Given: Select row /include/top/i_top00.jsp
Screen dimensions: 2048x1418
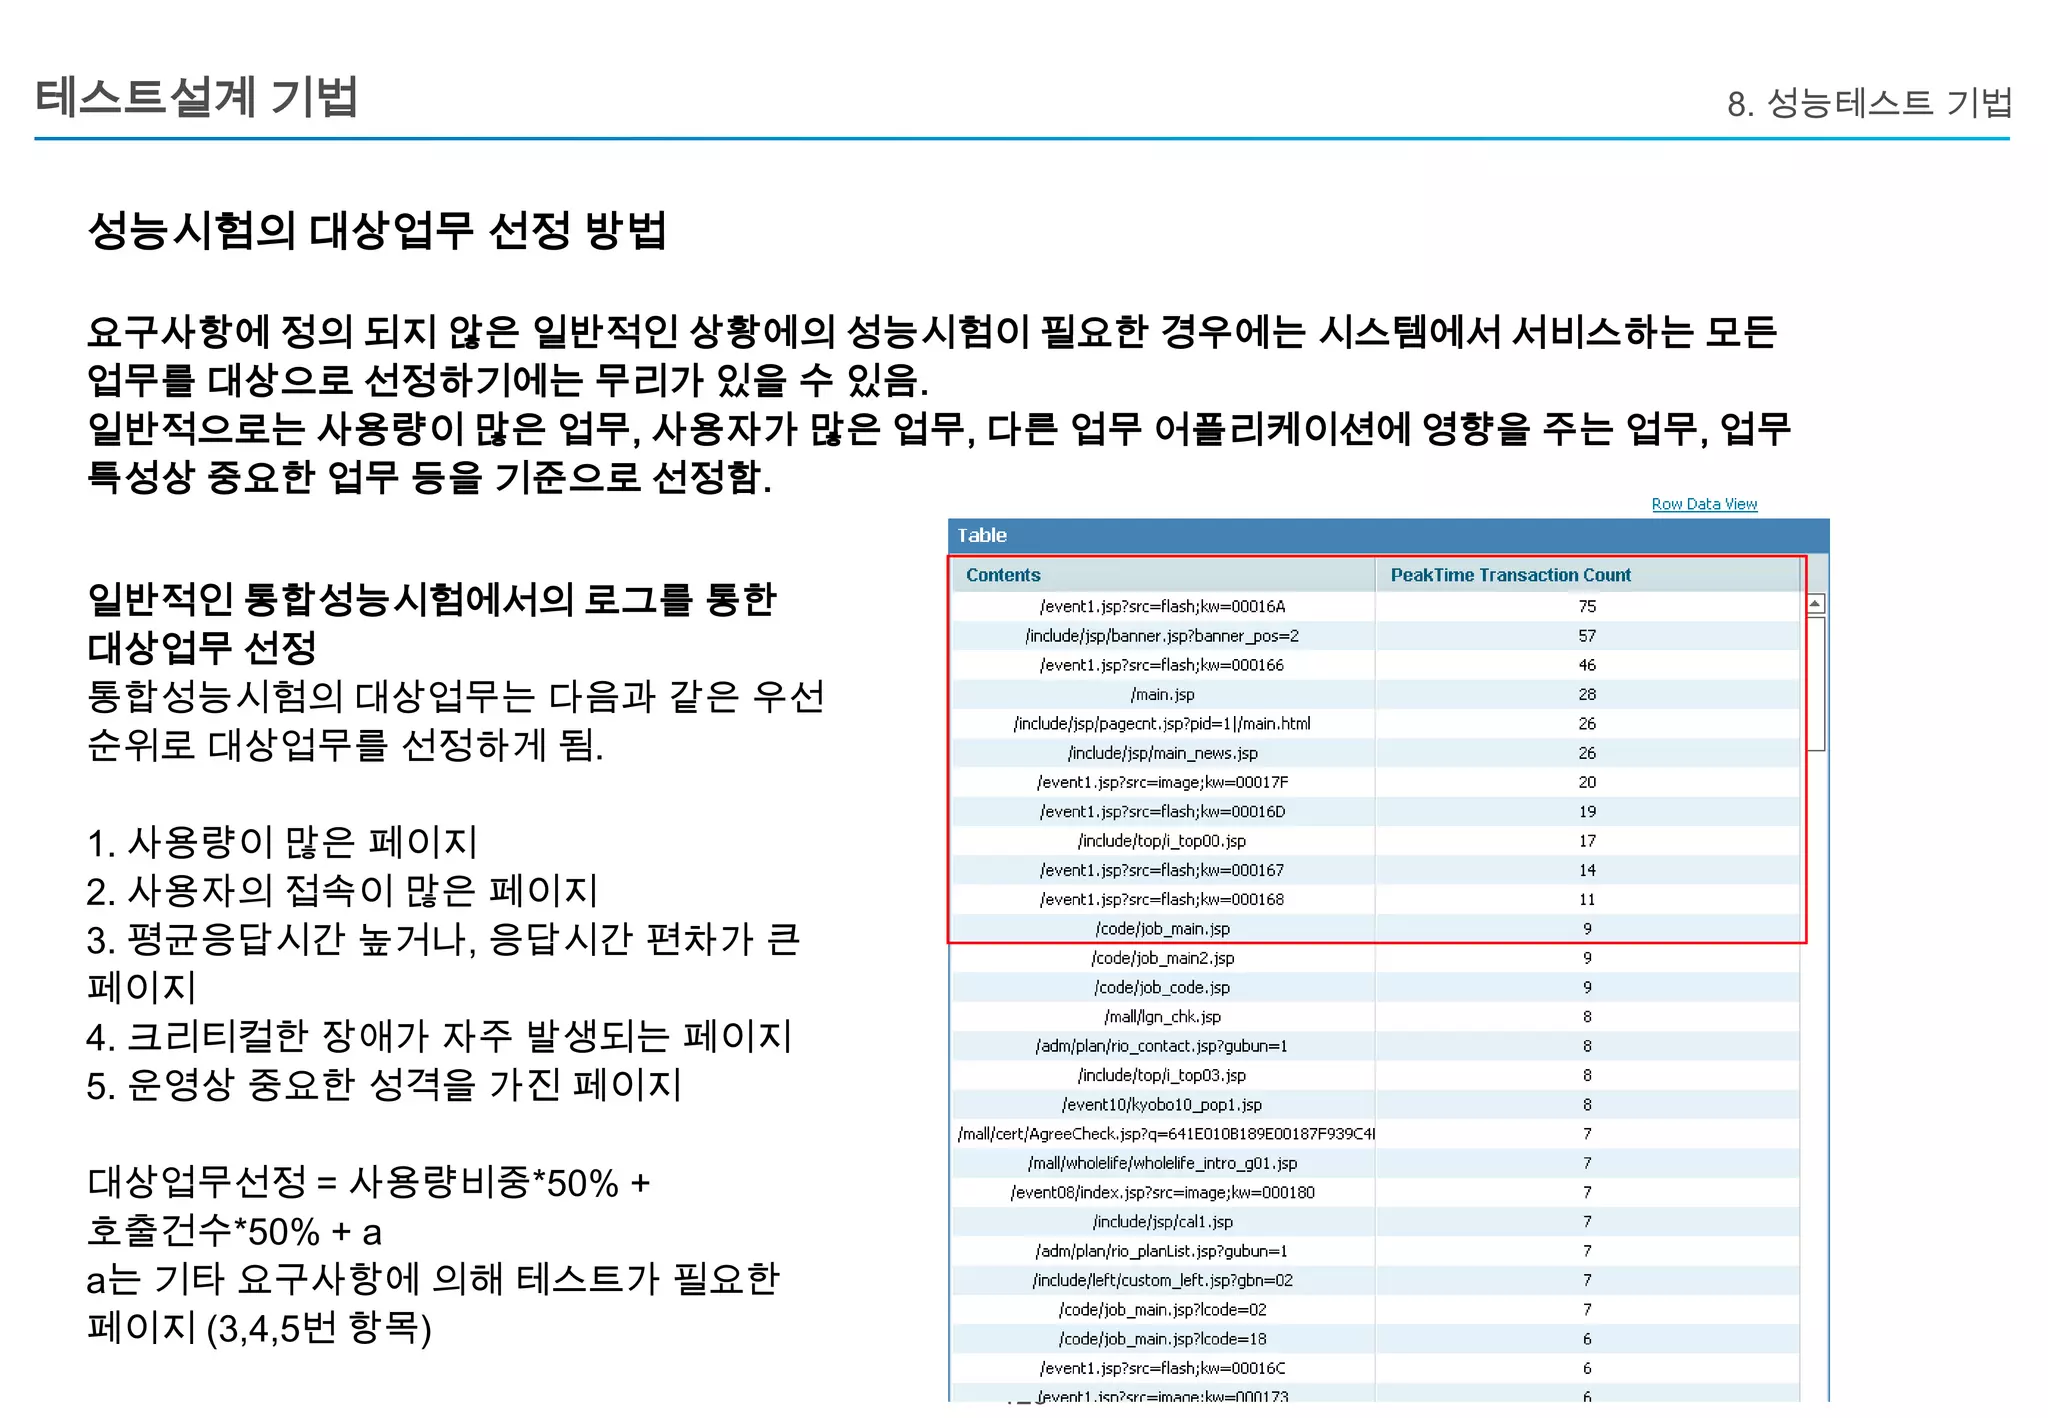Looking at the screenshot, I should point(1376,841).
